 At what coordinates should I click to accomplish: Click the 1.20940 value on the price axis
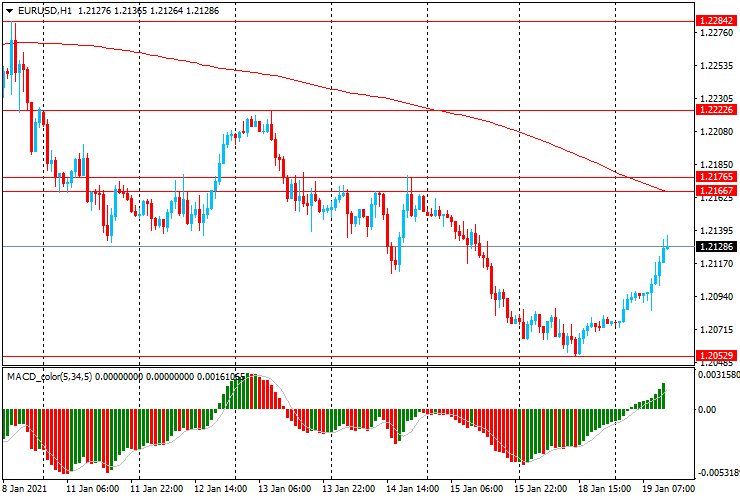(x=717, y=297)
